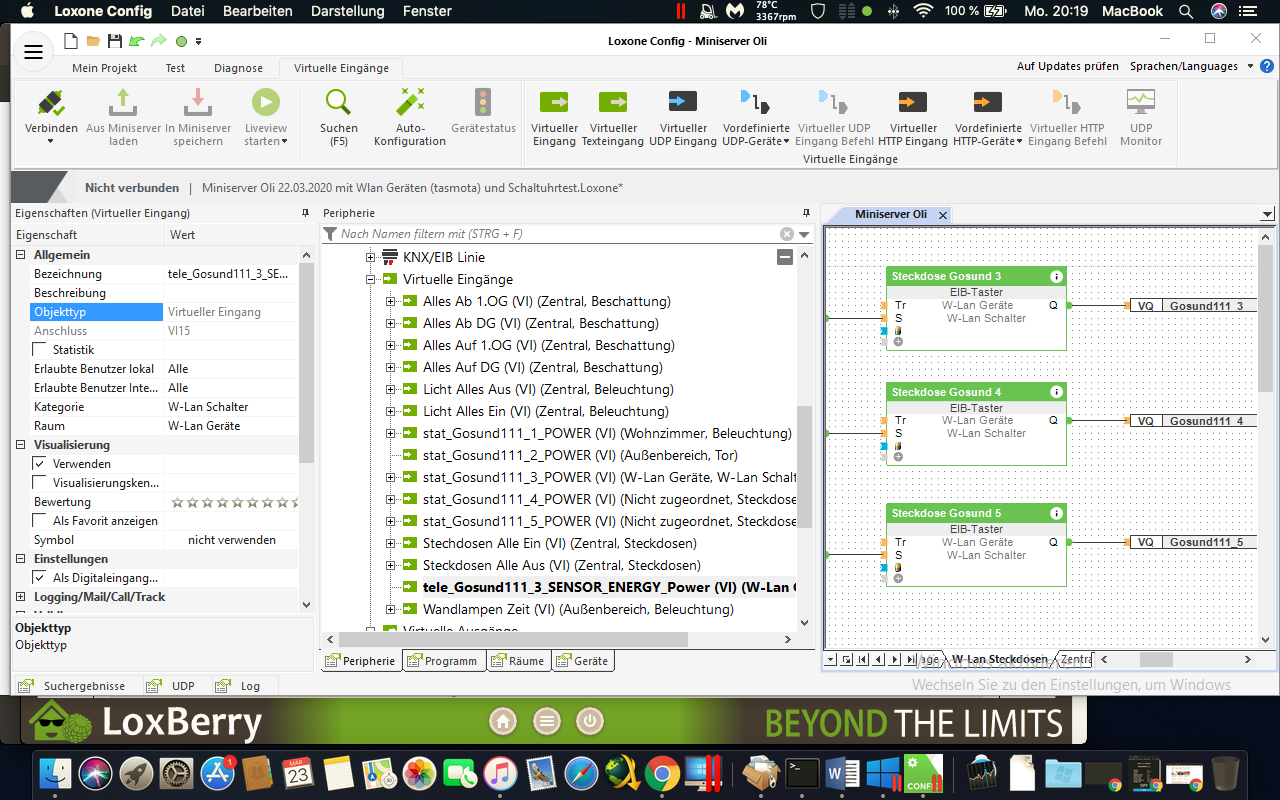Screen dimensions: 1280x800
Task: Enable the Statistik checkbox
Action: 40,350
